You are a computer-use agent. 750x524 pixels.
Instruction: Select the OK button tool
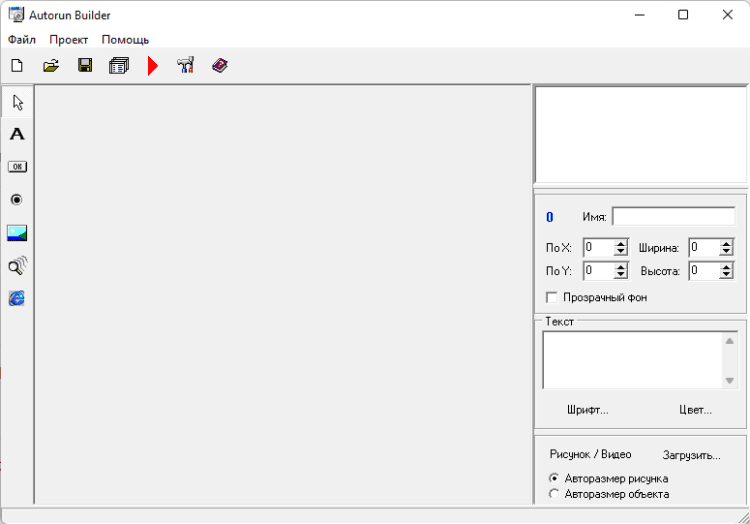point(17,166)
